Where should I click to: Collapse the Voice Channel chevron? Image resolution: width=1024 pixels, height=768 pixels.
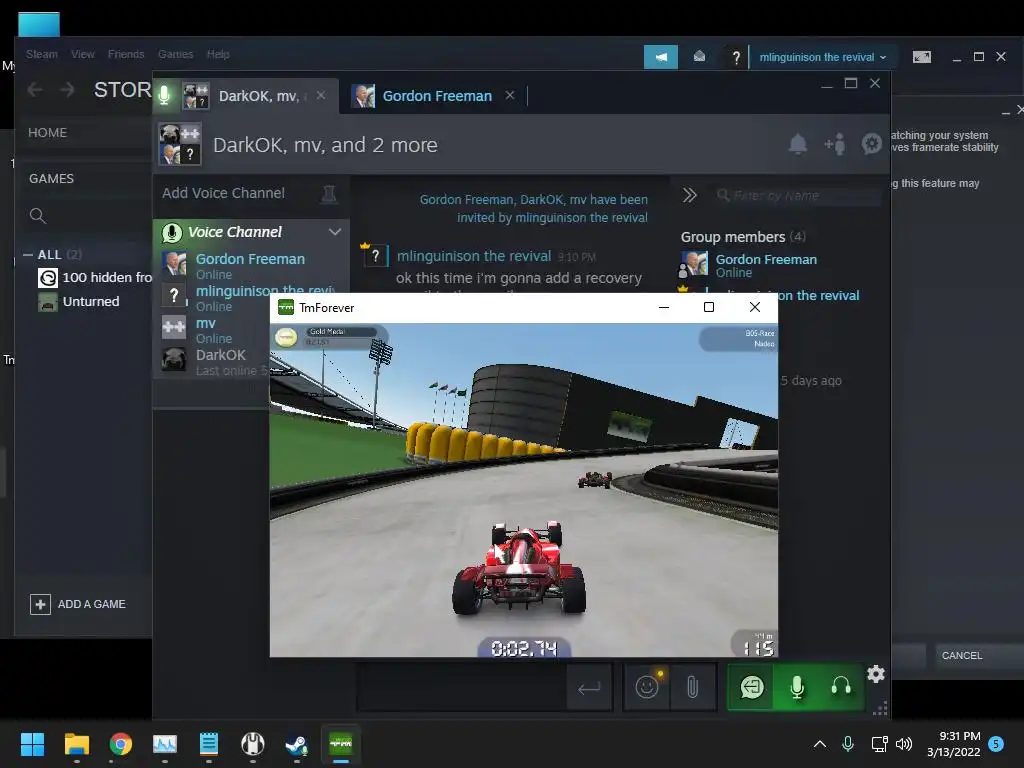(335, 232)
